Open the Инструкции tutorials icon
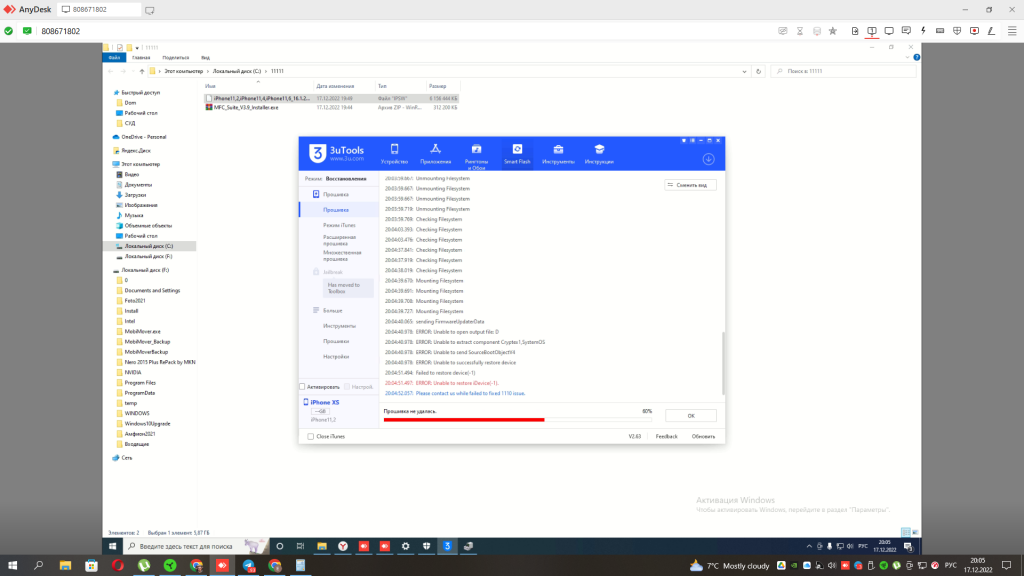 click(599, 153)
